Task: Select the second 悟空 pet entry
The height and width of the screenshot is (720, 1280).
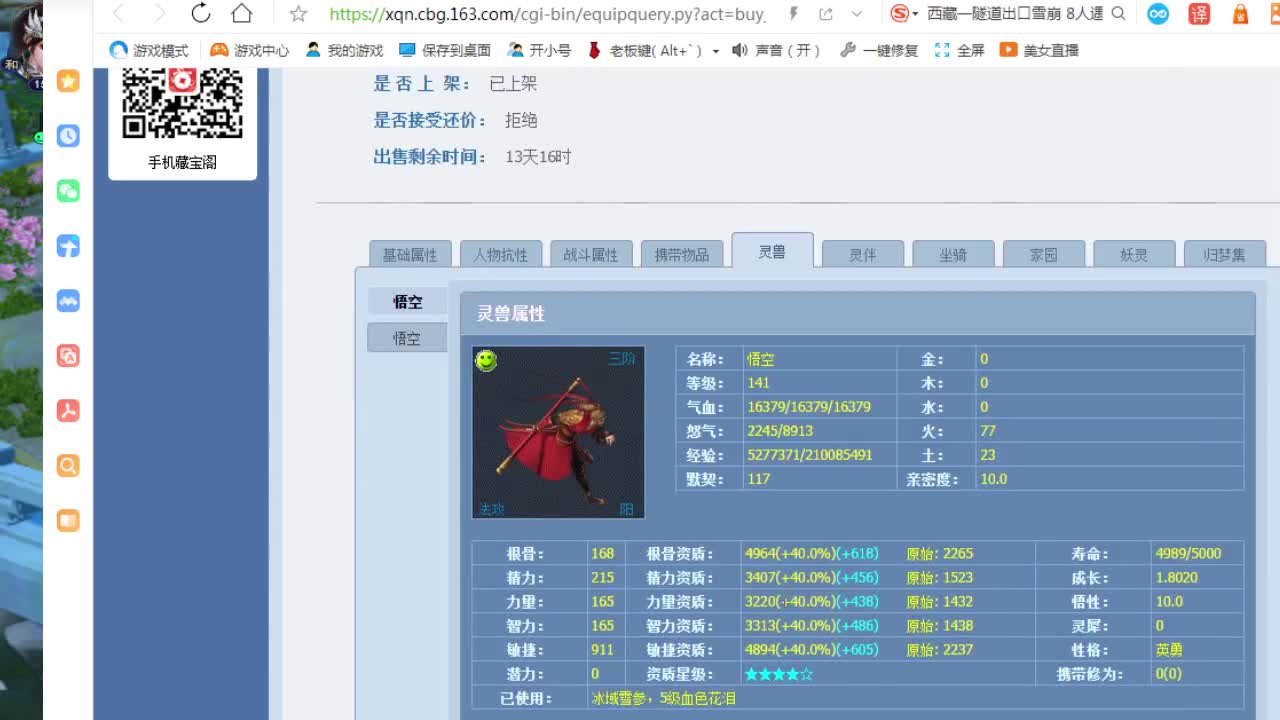Action: (407, 338)
